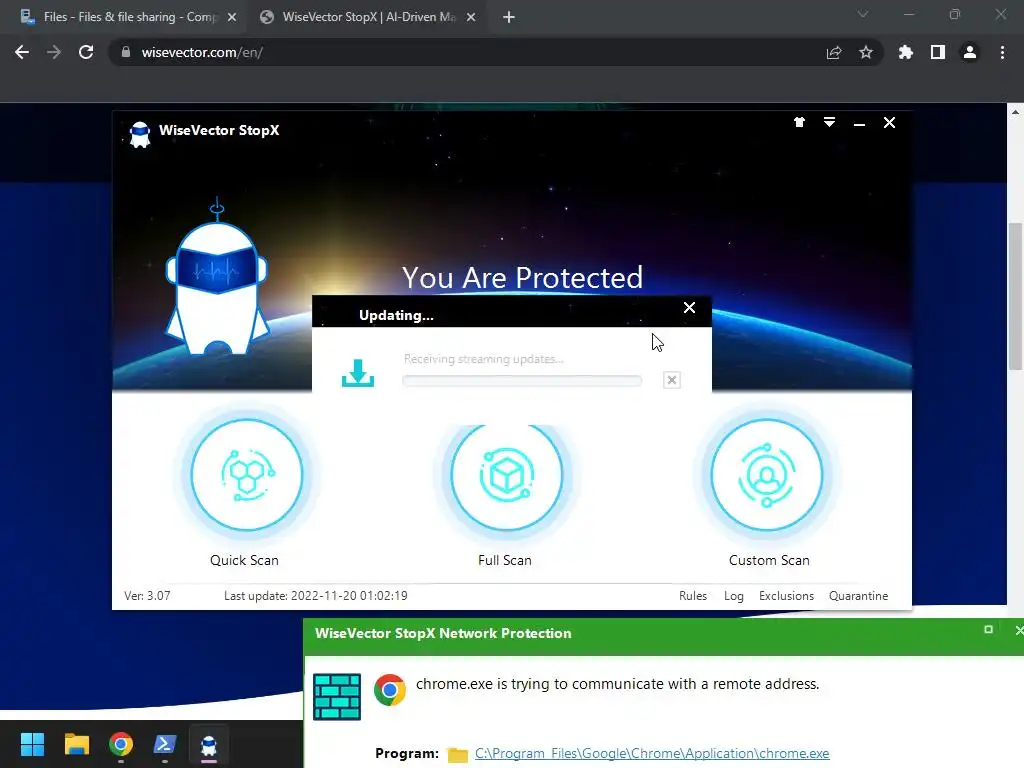
Task: Click the WiseVector StopX taskbar icon
Action: pyautogui.click(x=209, y=744)
